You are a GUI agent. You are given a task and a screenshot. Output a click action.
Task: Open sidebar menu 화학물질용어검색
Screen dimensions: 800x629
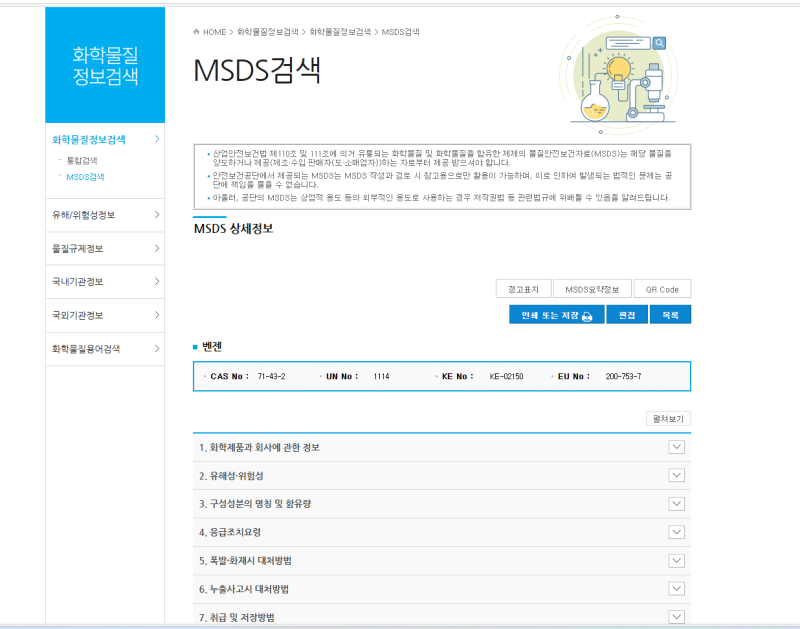click(x=105, y=349)
